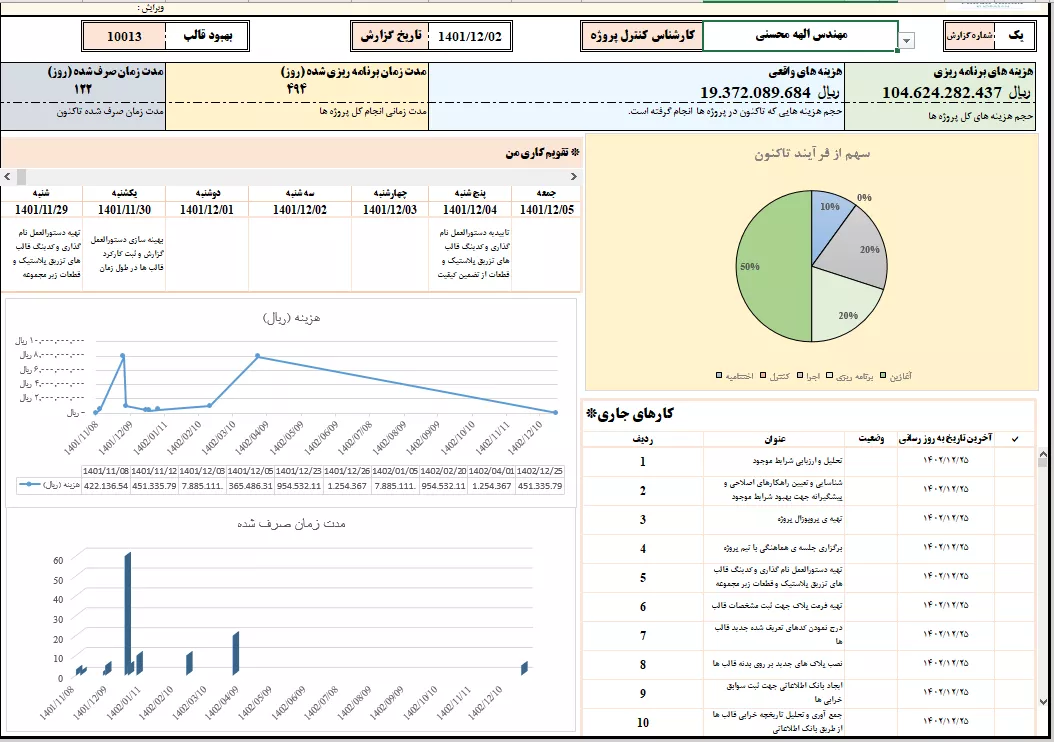Click the عنوان column header in tasks table
Image resolution: width=1054 pixels, height=742 pixels.
click(x=776, y=438)
